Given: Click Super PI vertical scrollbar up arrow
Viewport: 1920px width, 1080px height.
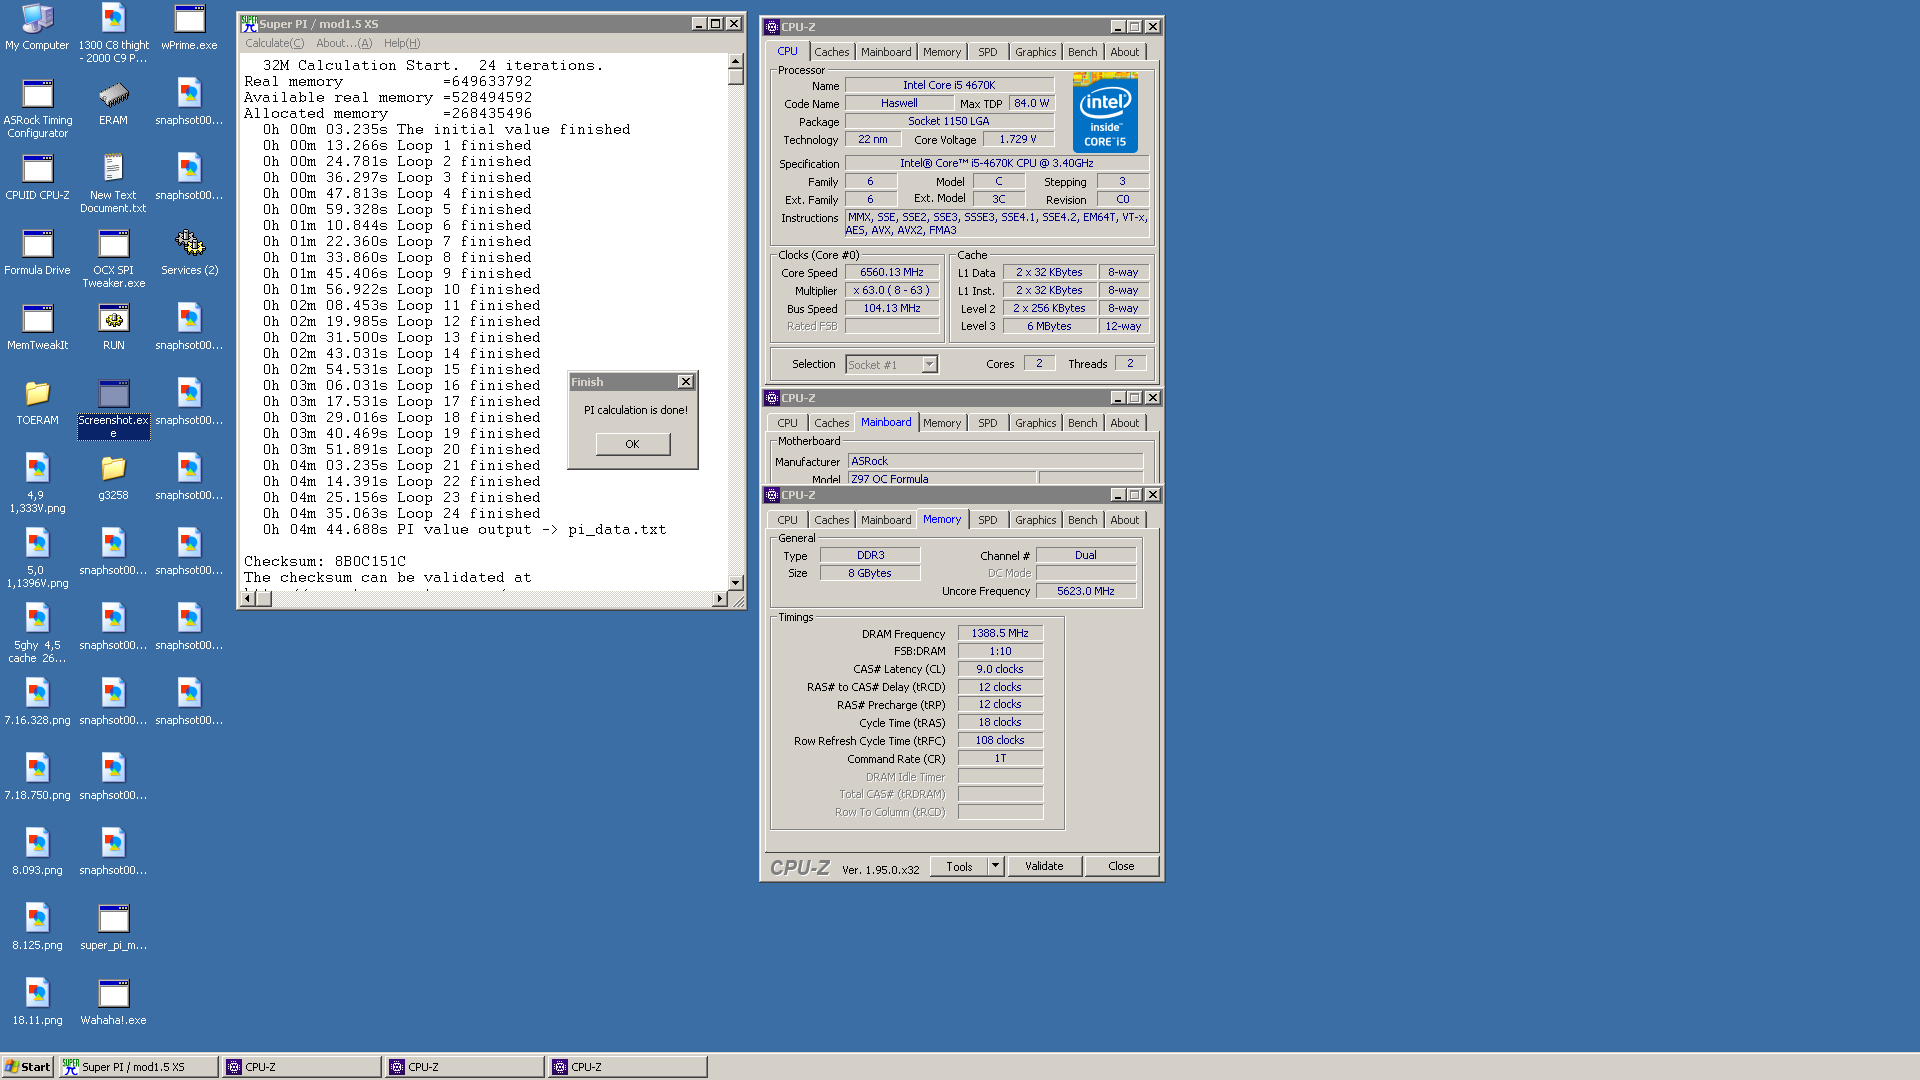Looking at the screenshot, I should (736, 62).
